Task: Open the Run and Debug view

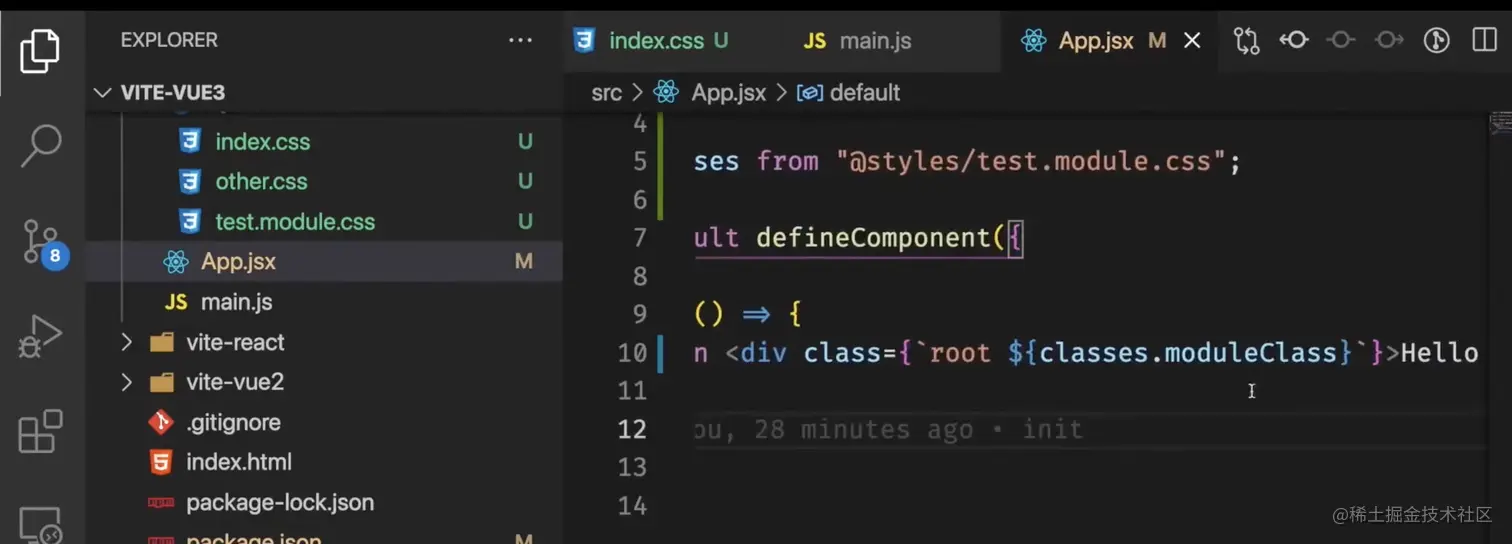Action: point(40,337)
